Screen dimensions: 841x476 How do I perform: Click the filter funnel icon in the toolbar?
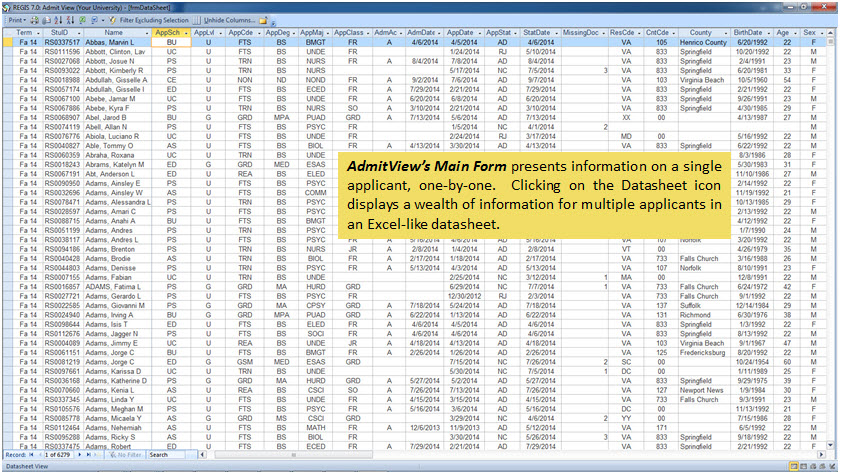pos(113,20)
